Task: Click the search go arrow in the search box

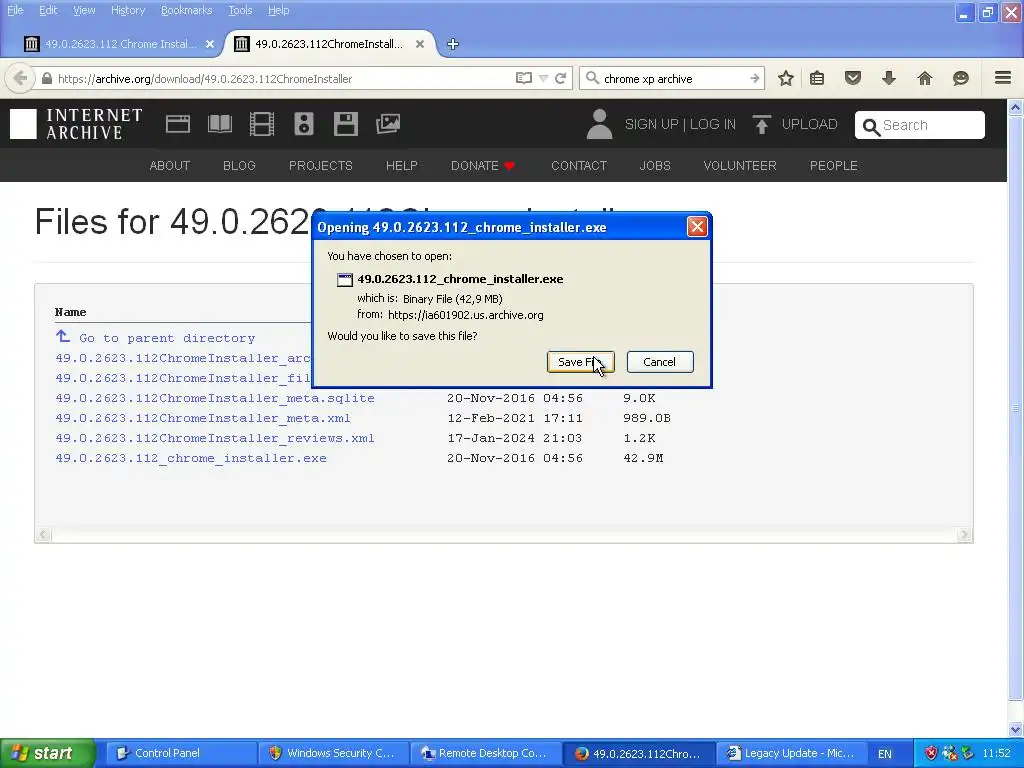Action: (x=754, y=78)
